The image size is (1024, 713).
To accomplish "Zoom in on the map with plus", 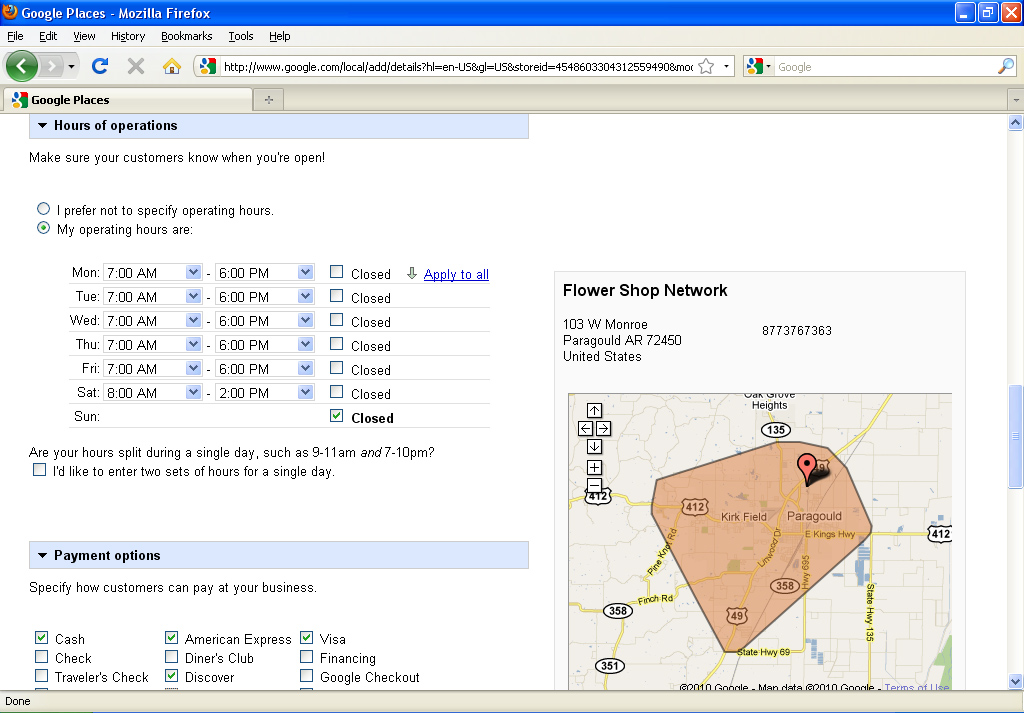I will (x=594, y=467).
